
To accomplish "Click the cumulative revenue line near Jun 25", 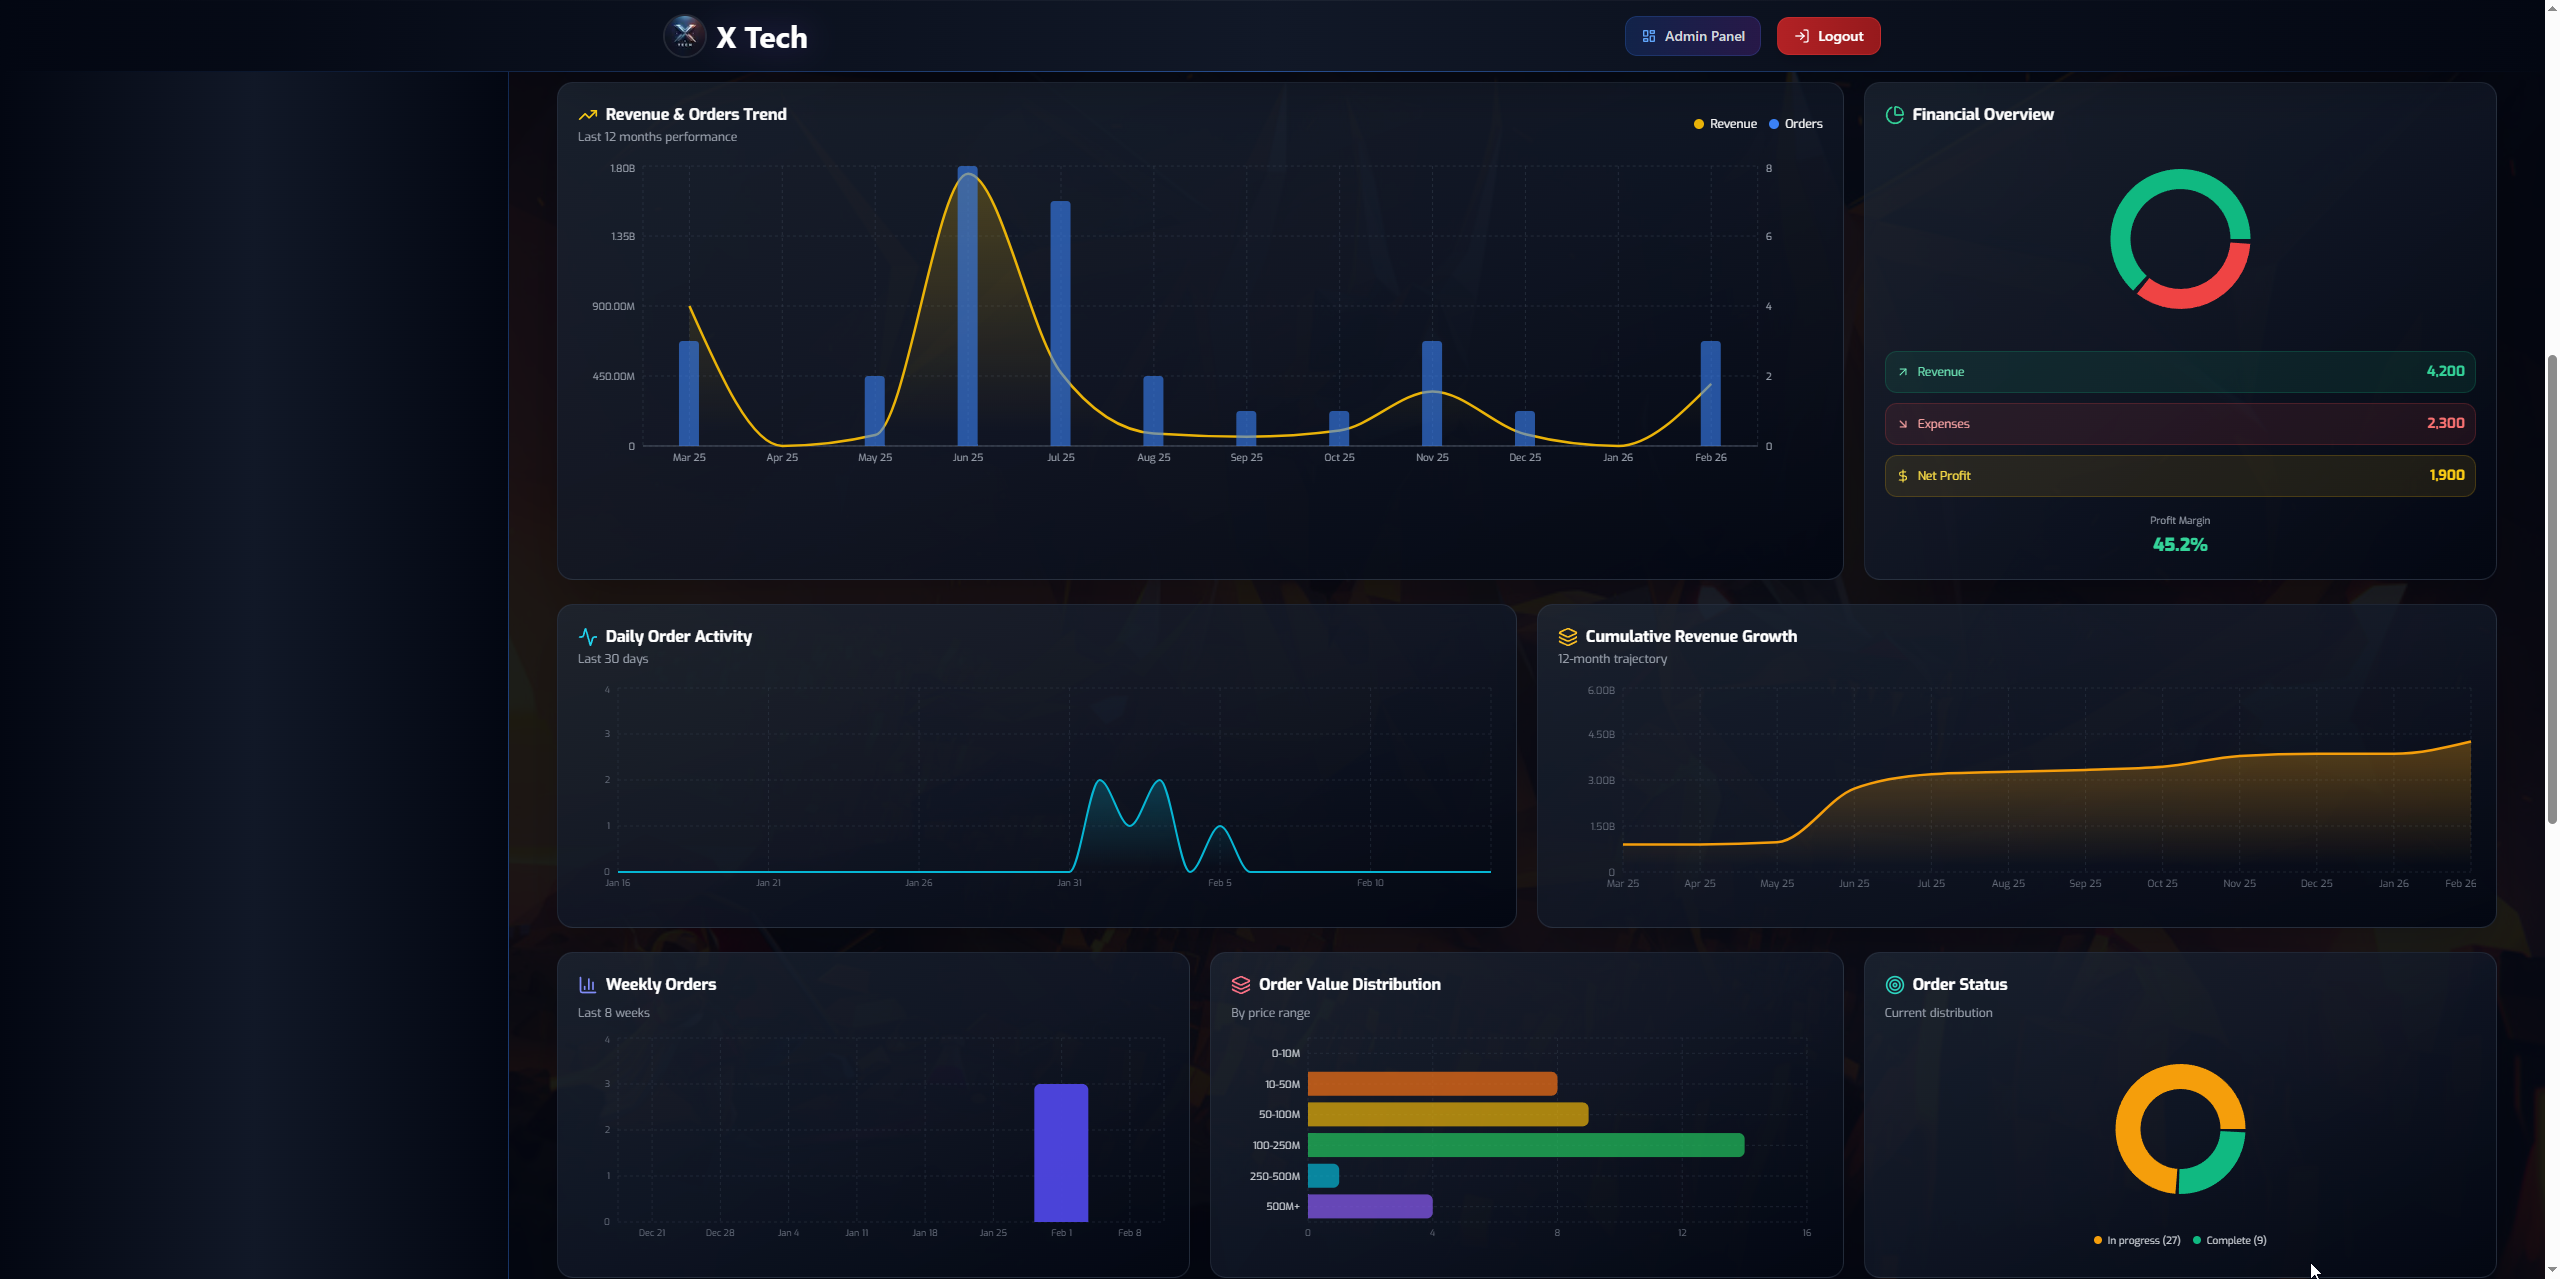I will (x=1853, y=789).
